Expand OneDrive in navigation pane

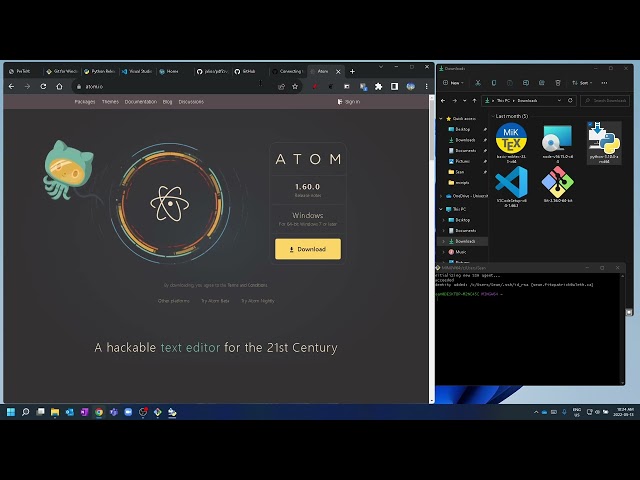click(x=441, y=196)
